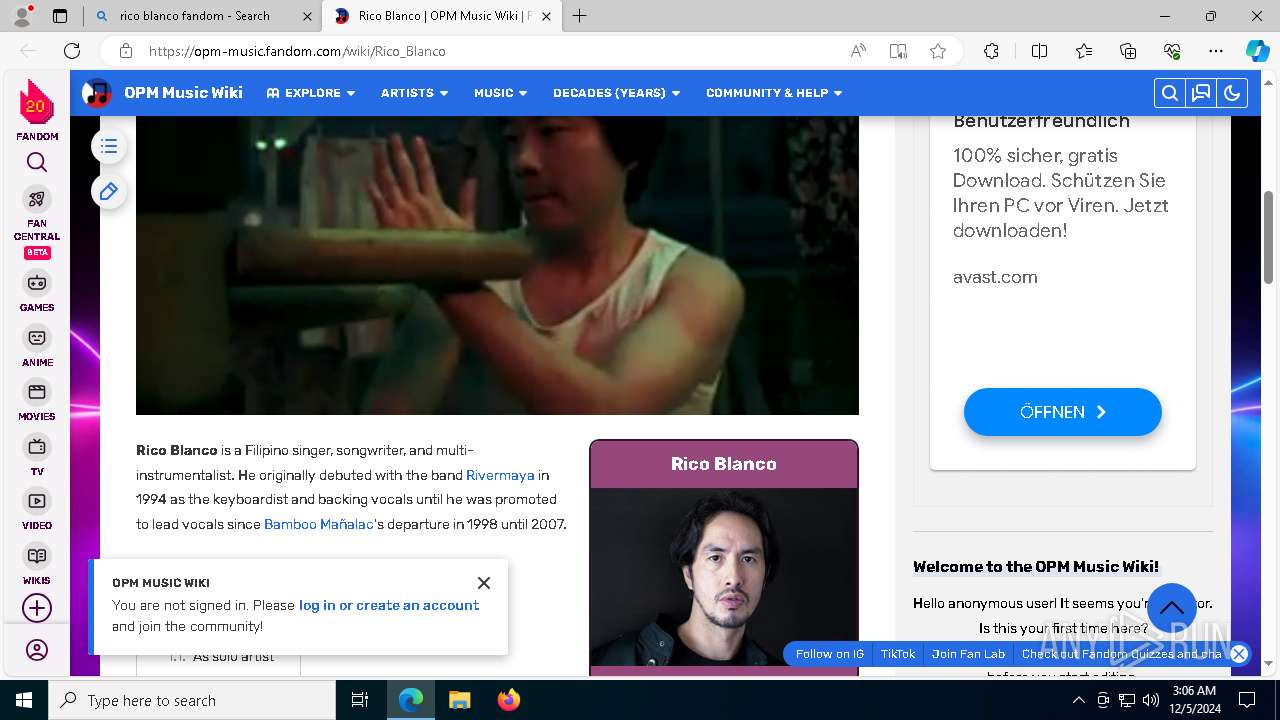Click the taskbar search box
This screenshot has width=1280, height=720.
coord(192,700)
